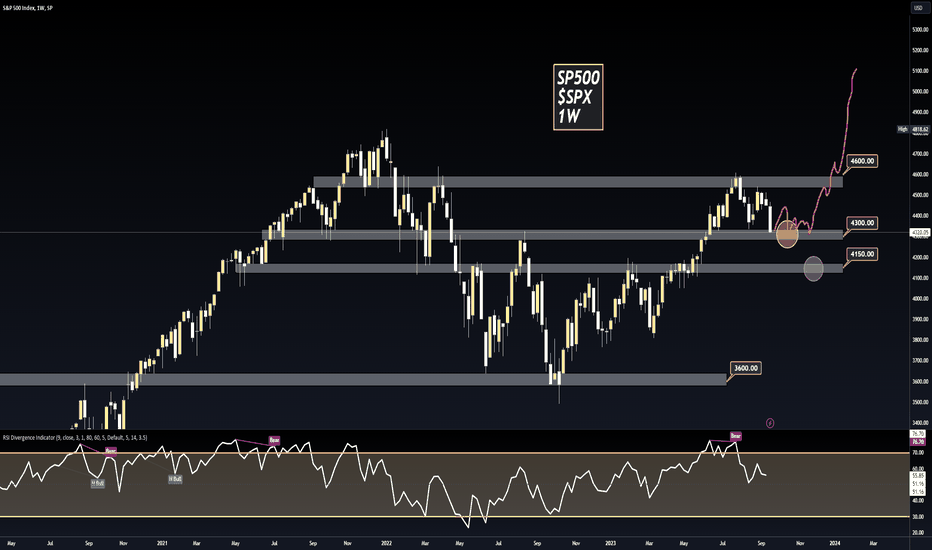932x550 pixels.
Task: Click the 2022 time axis label
Action: point(386,543)
